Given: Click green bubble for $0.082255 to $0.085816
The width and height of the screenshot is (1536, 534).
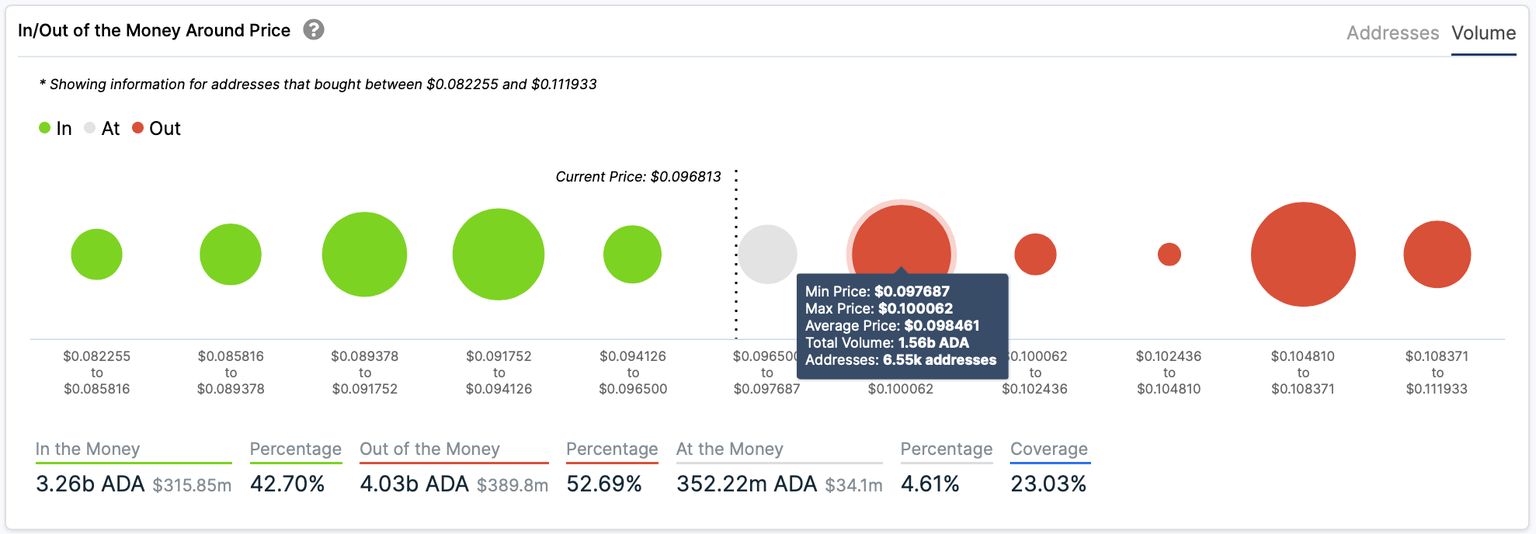Looking at the screenshot, I should click(97, 254).
